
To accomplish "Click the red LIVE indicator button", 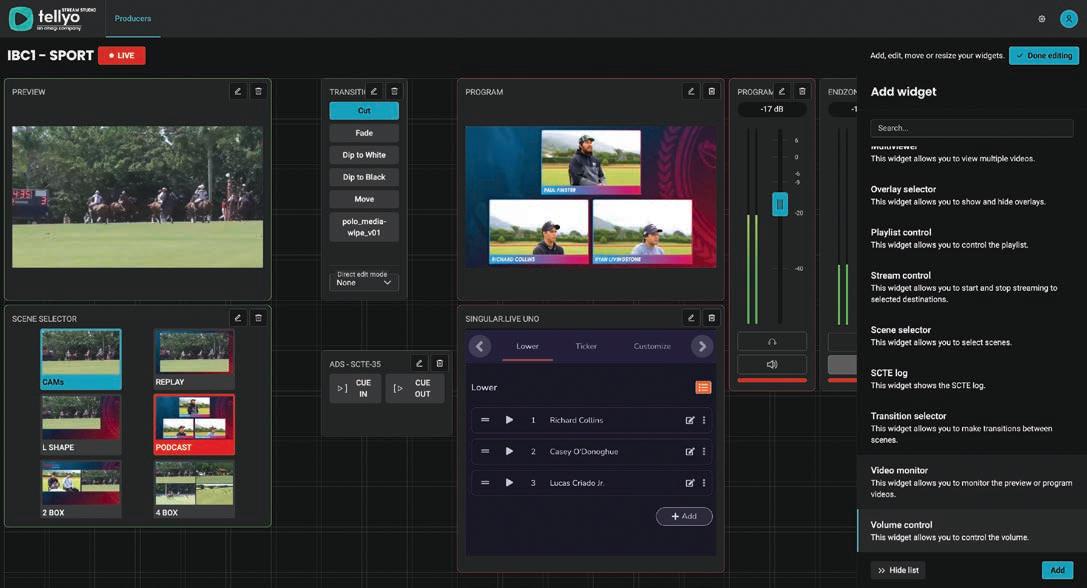I will 121,55.
